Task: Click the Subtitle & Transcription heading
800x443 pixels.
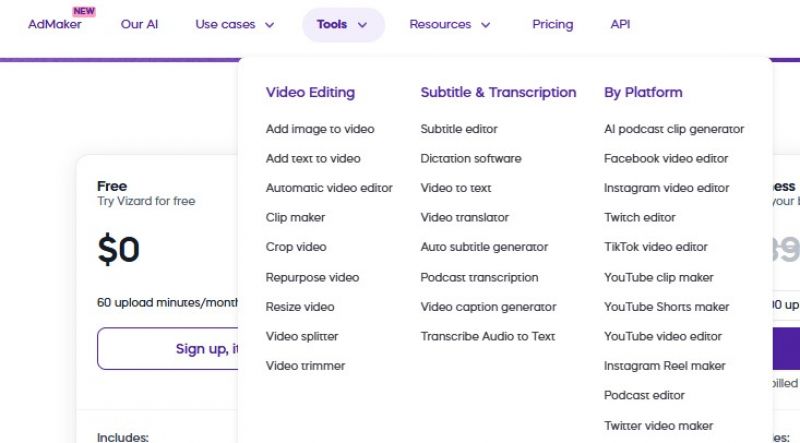Action: click(x=498, y=92)
